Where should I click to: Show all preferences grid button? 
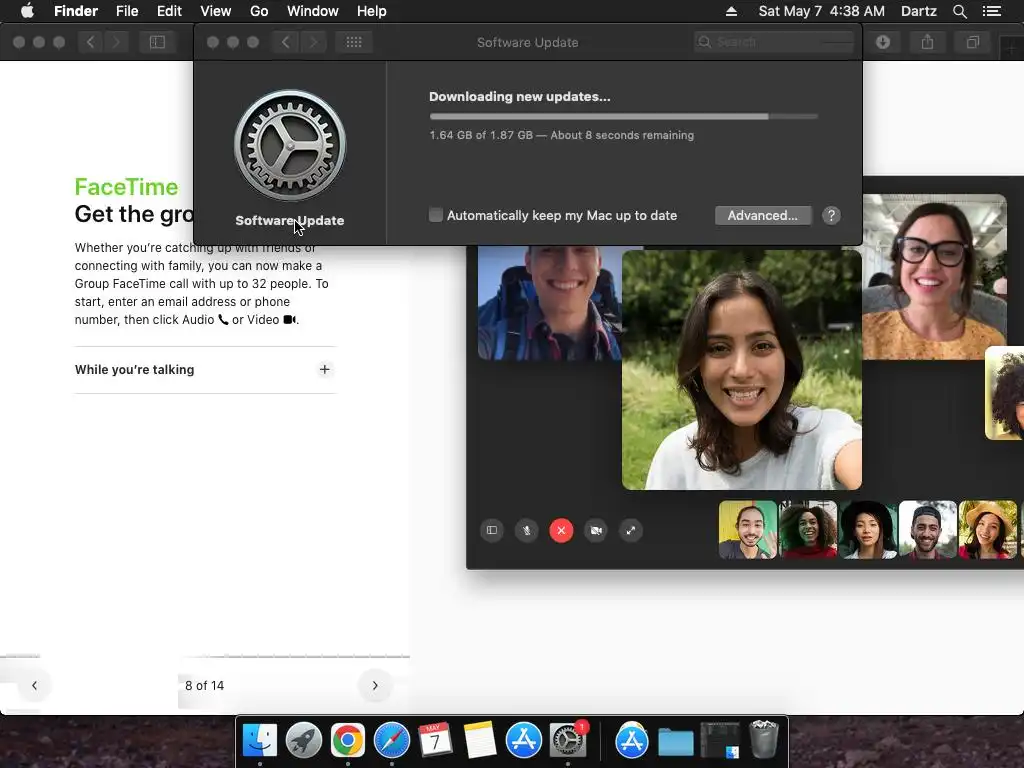[354, 42]
